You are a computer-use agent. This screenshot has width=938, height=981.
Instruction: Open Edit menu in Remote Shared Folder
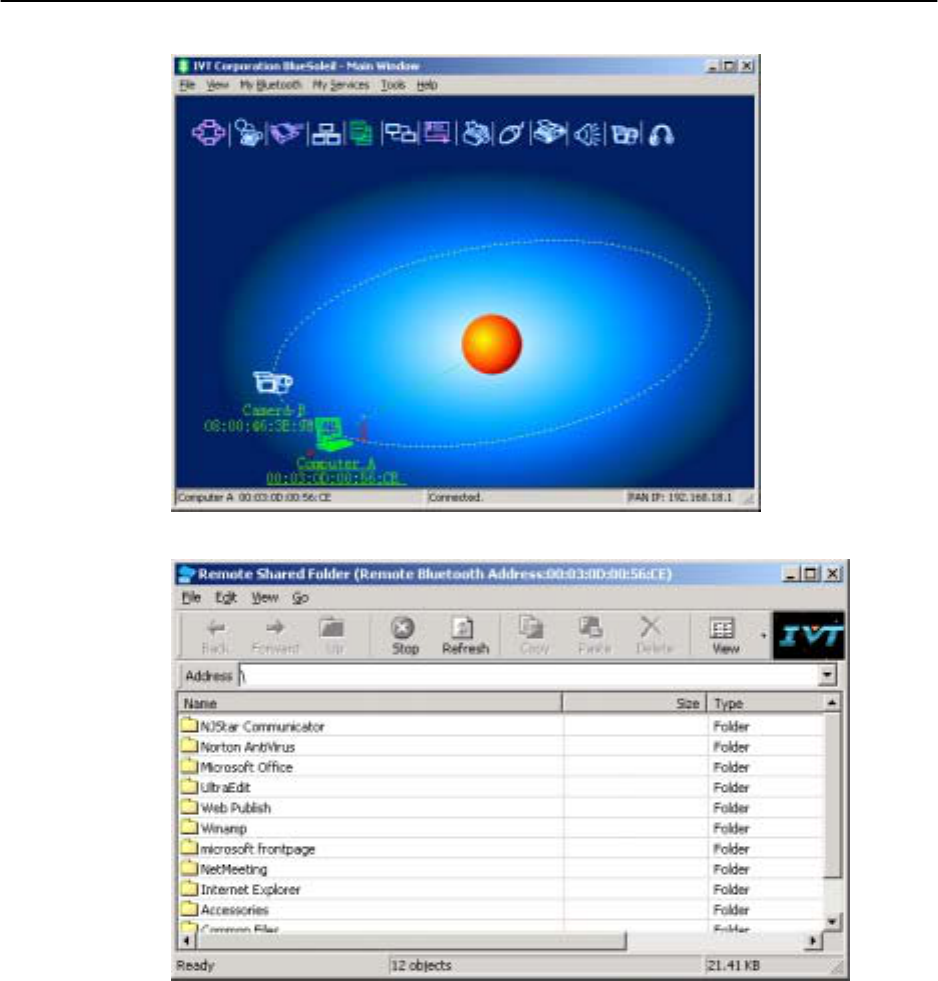pyautogui.click(x=226, y=597)
